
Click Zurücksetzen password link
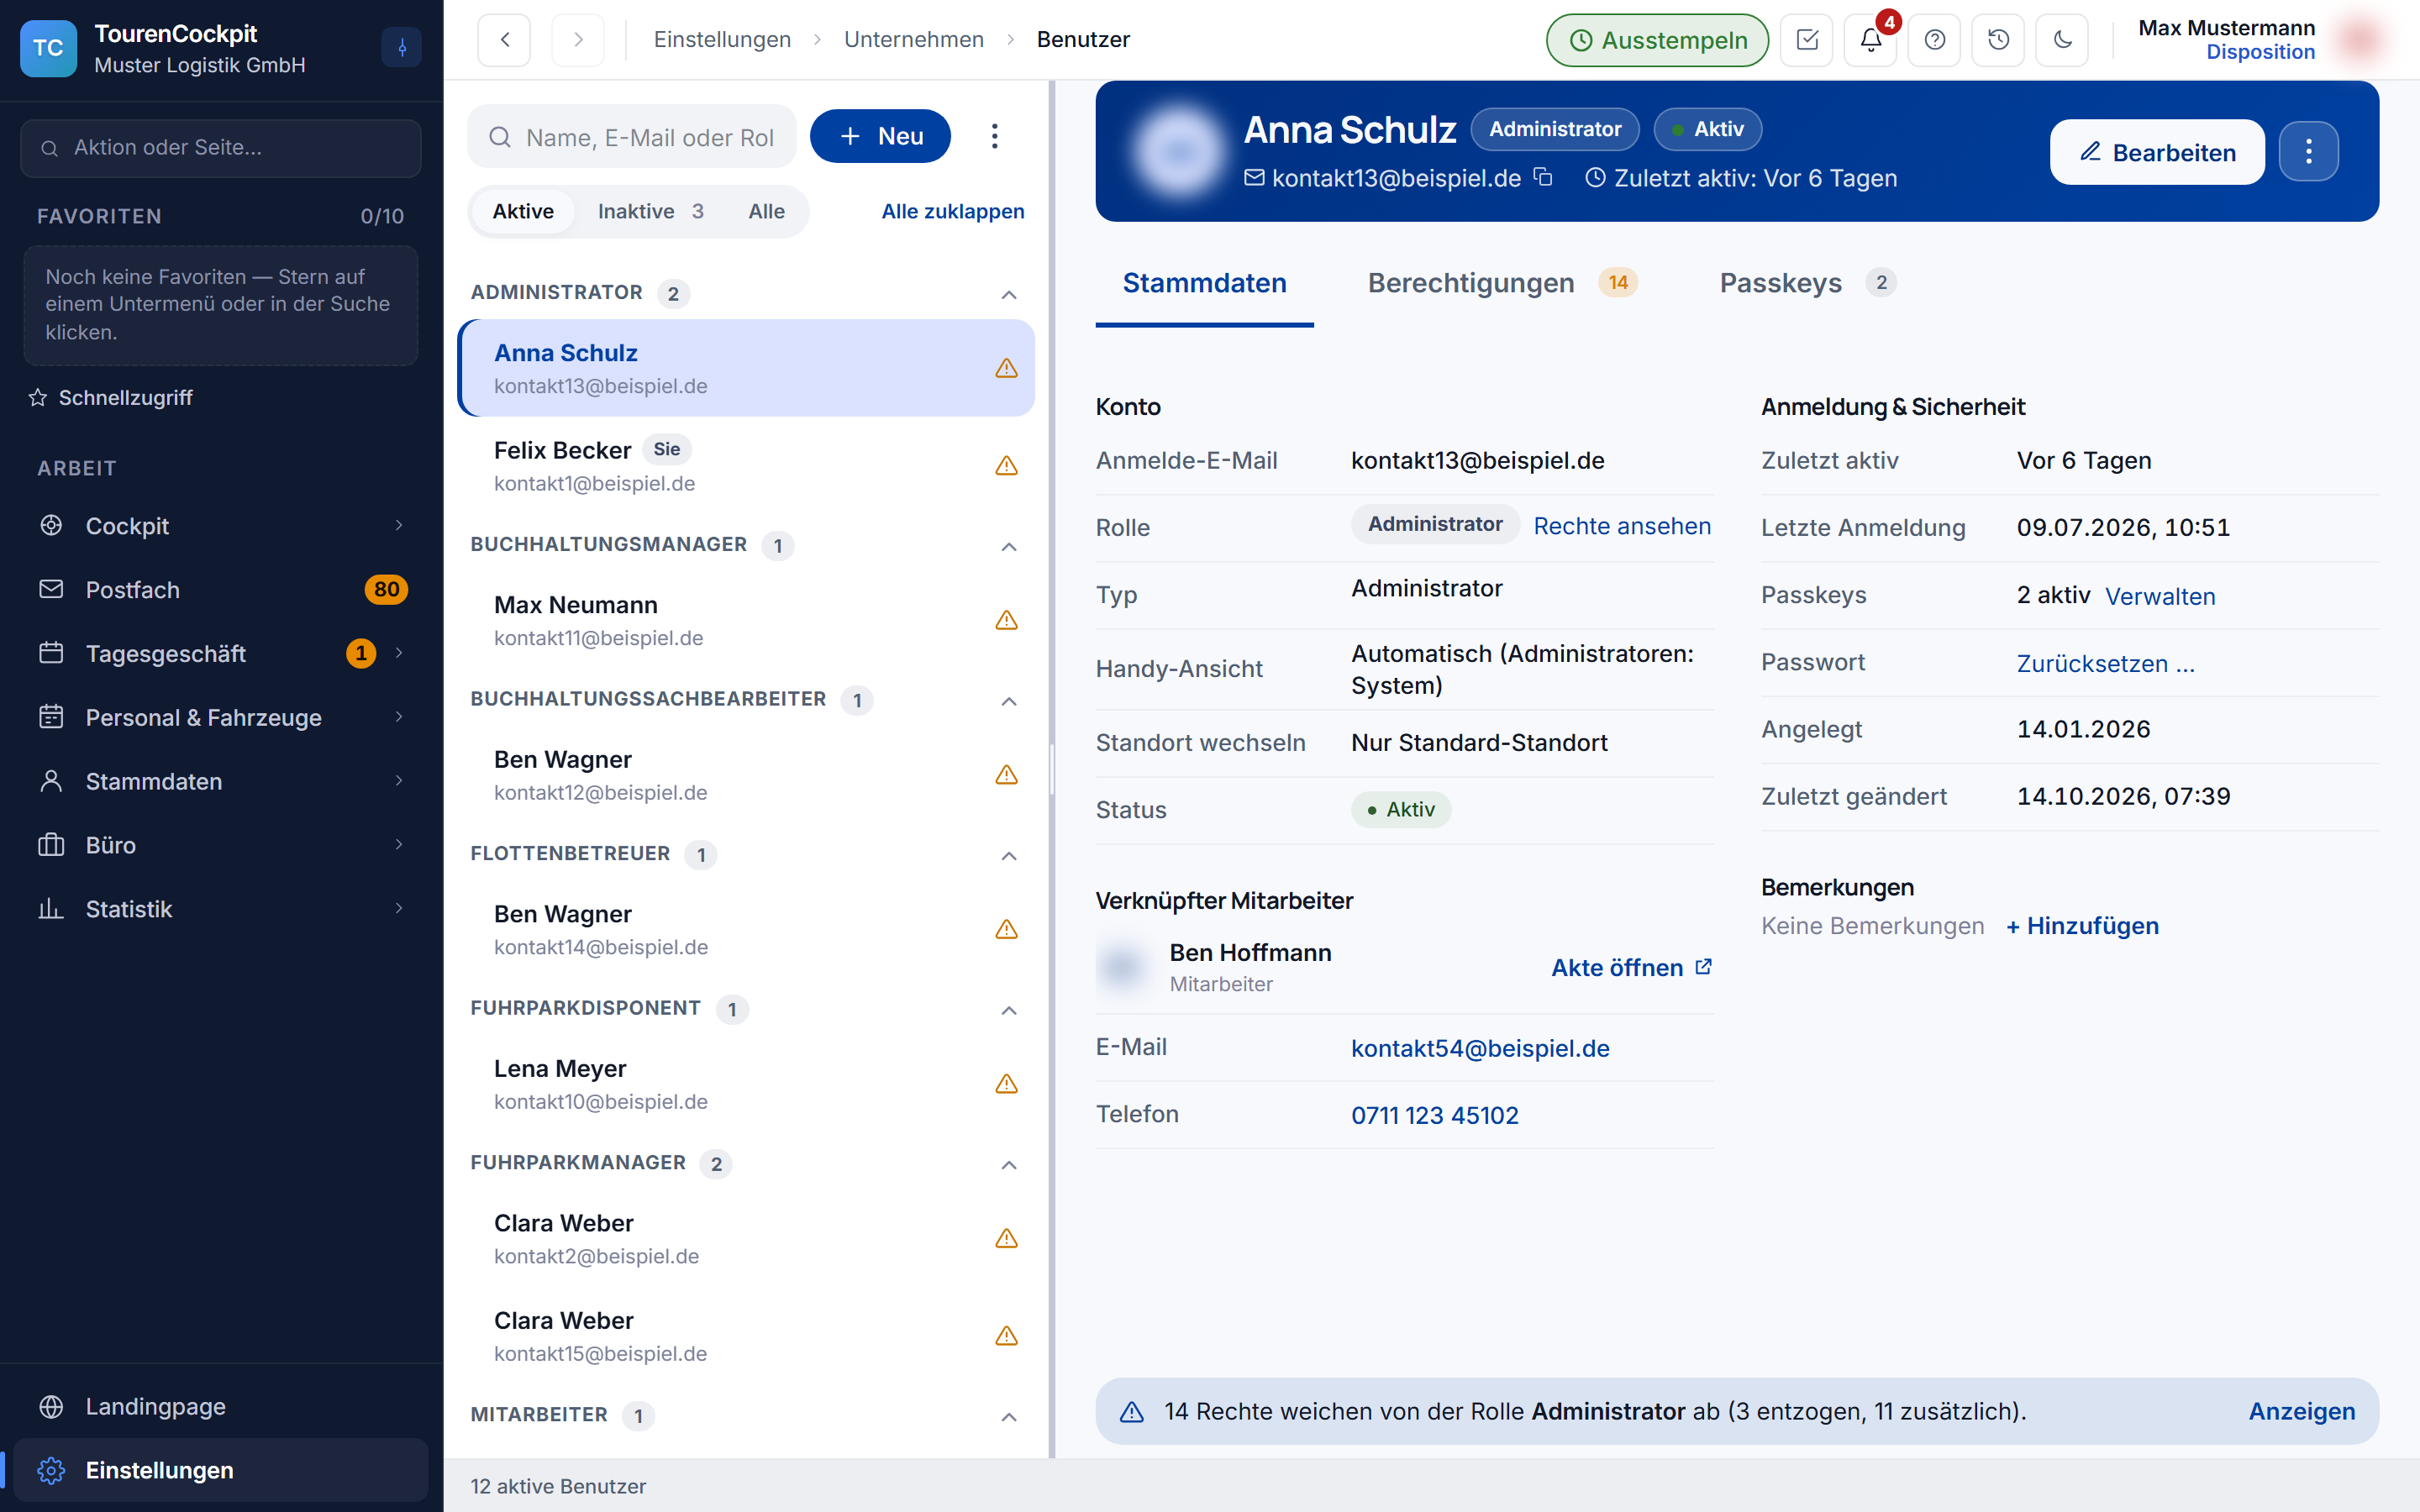(2105, 663)
